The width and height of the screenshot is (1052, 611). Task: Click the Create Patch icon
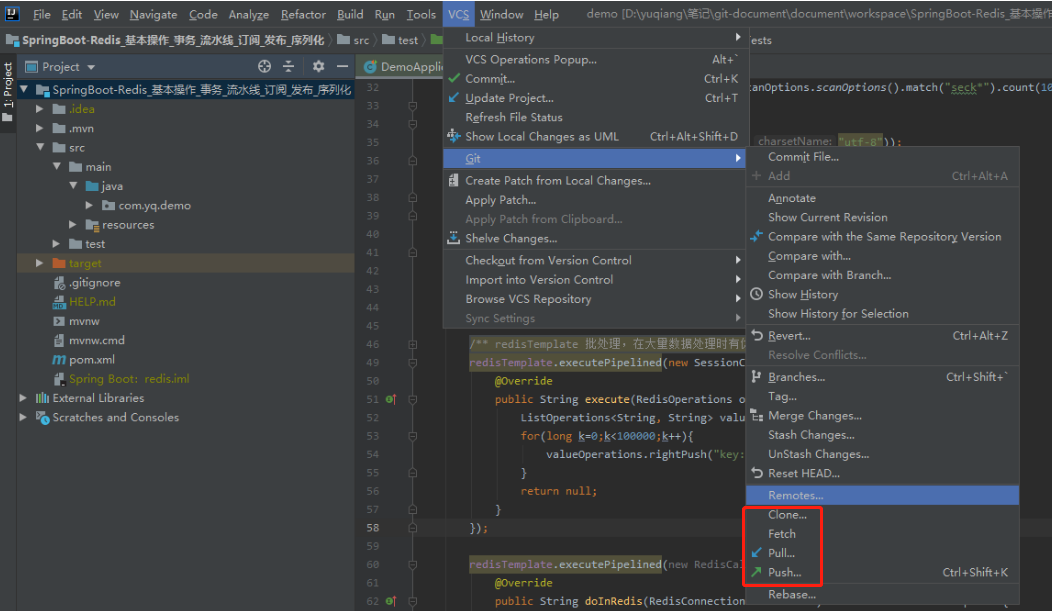pos(454,180)
